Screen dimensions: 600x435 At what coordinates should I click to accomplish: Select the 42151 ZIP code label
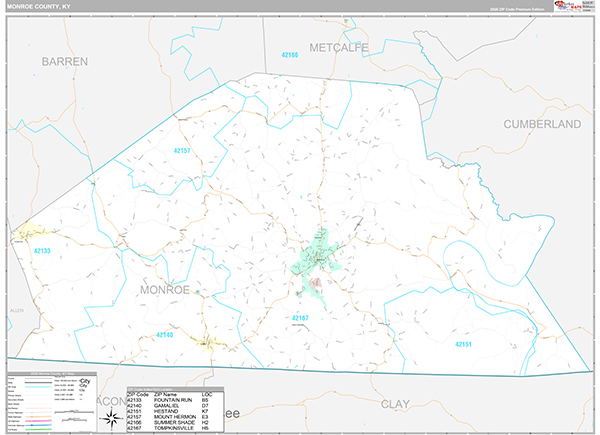tap(463, 344)
